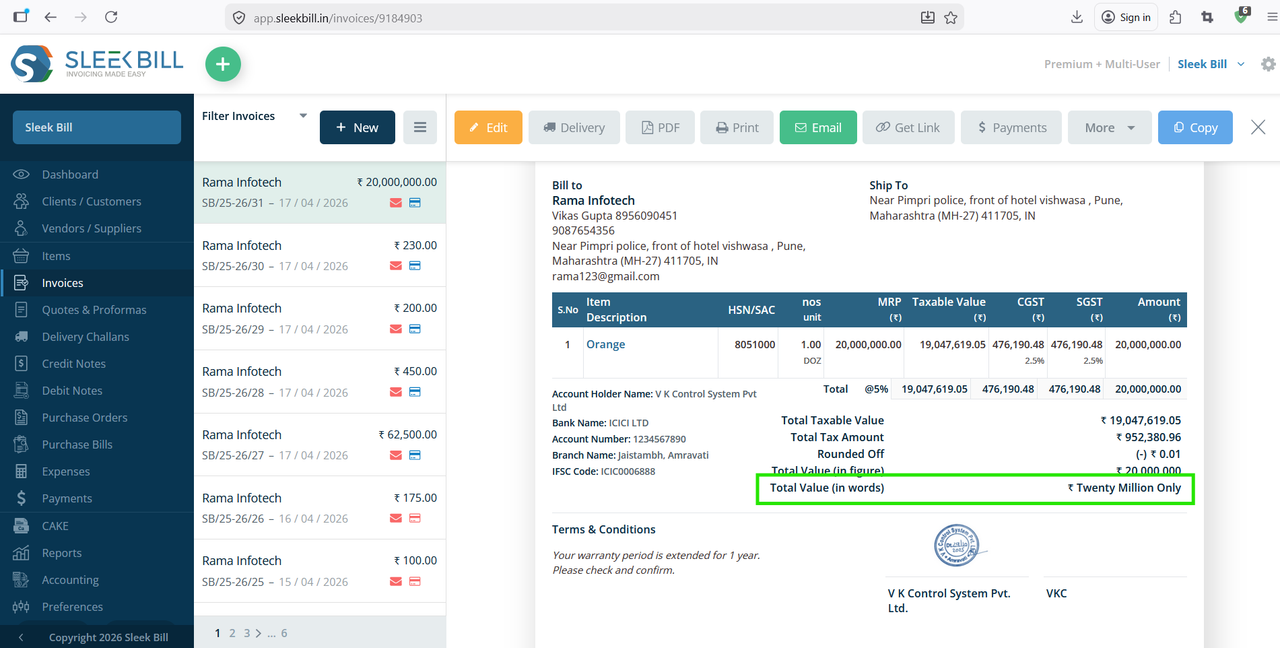The height and width of the screenshot is (648, 1280).
Task: Go to page 3 of invoices
Action: click(246, 633)
